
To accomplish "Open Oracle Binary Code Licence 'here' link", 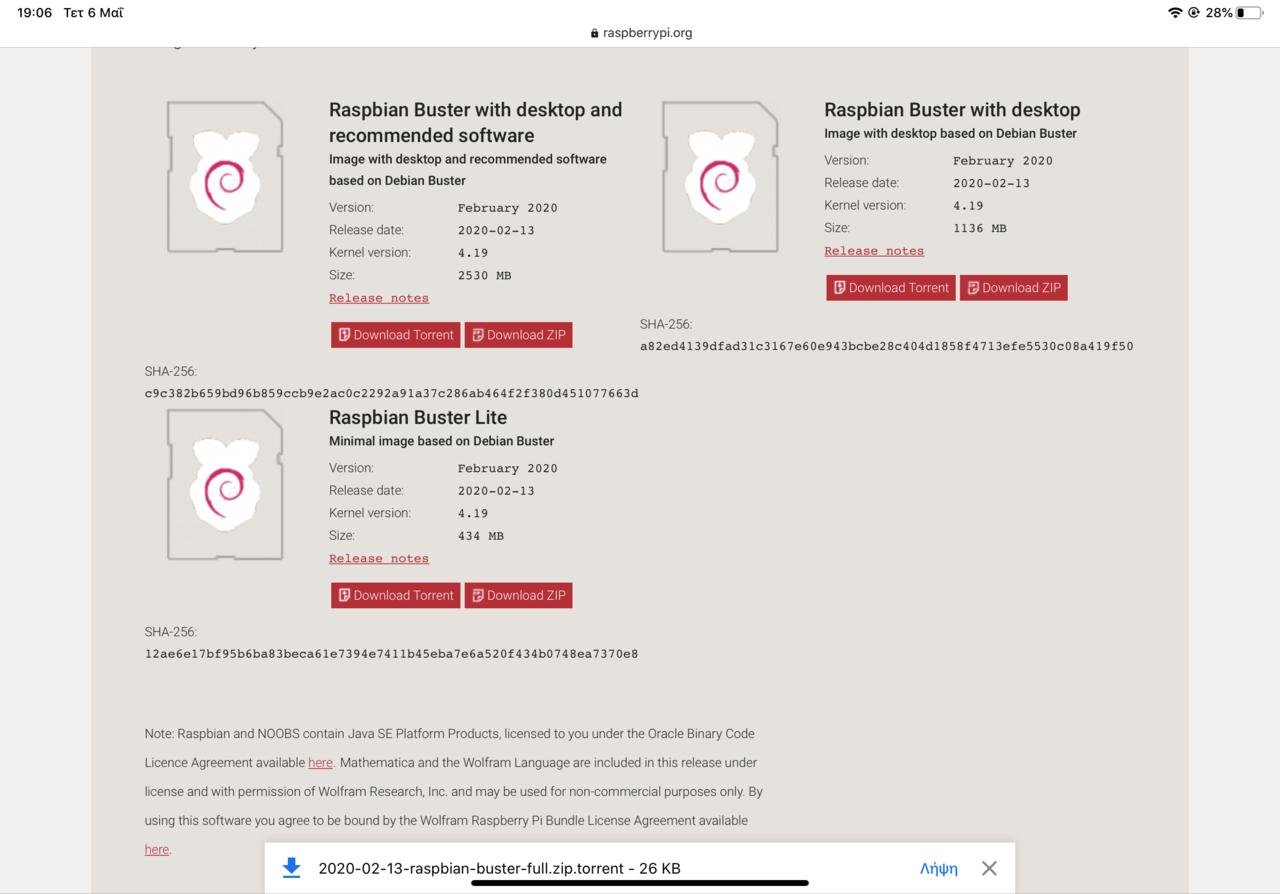I will [x=320, y=763].
